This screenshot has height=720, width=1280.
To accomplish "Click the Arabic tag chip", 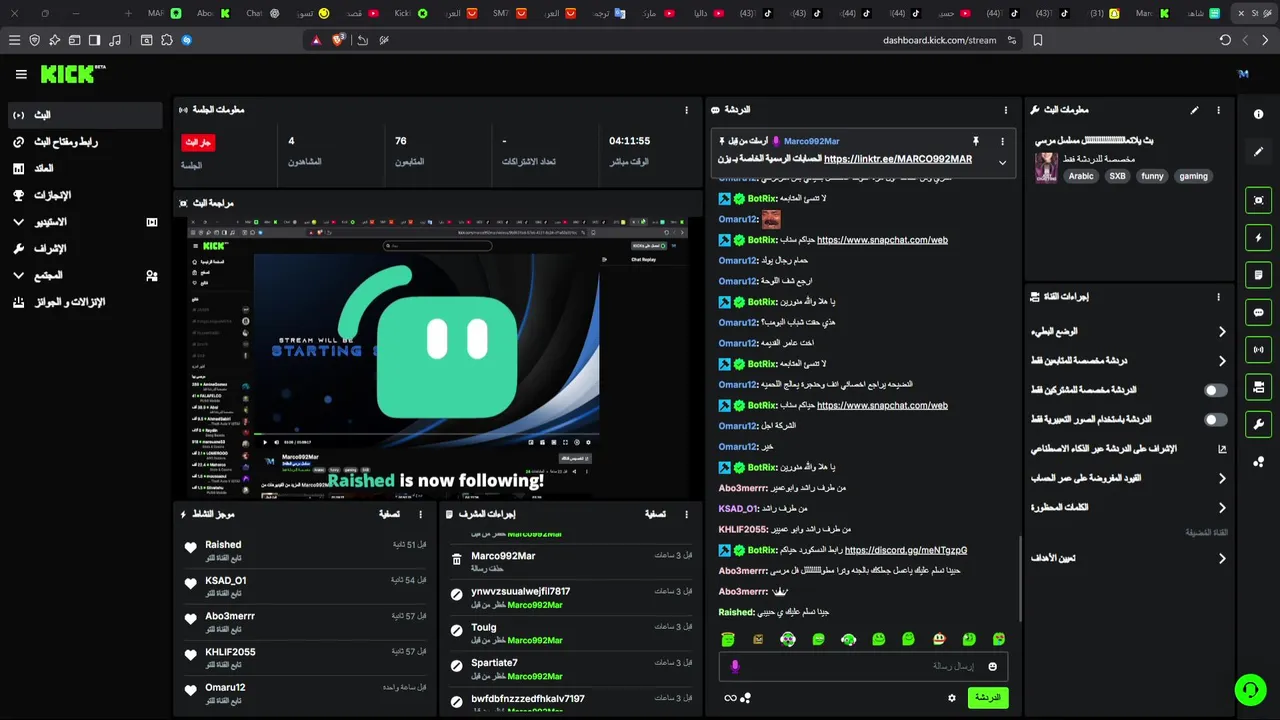I will pos(1081,176).
